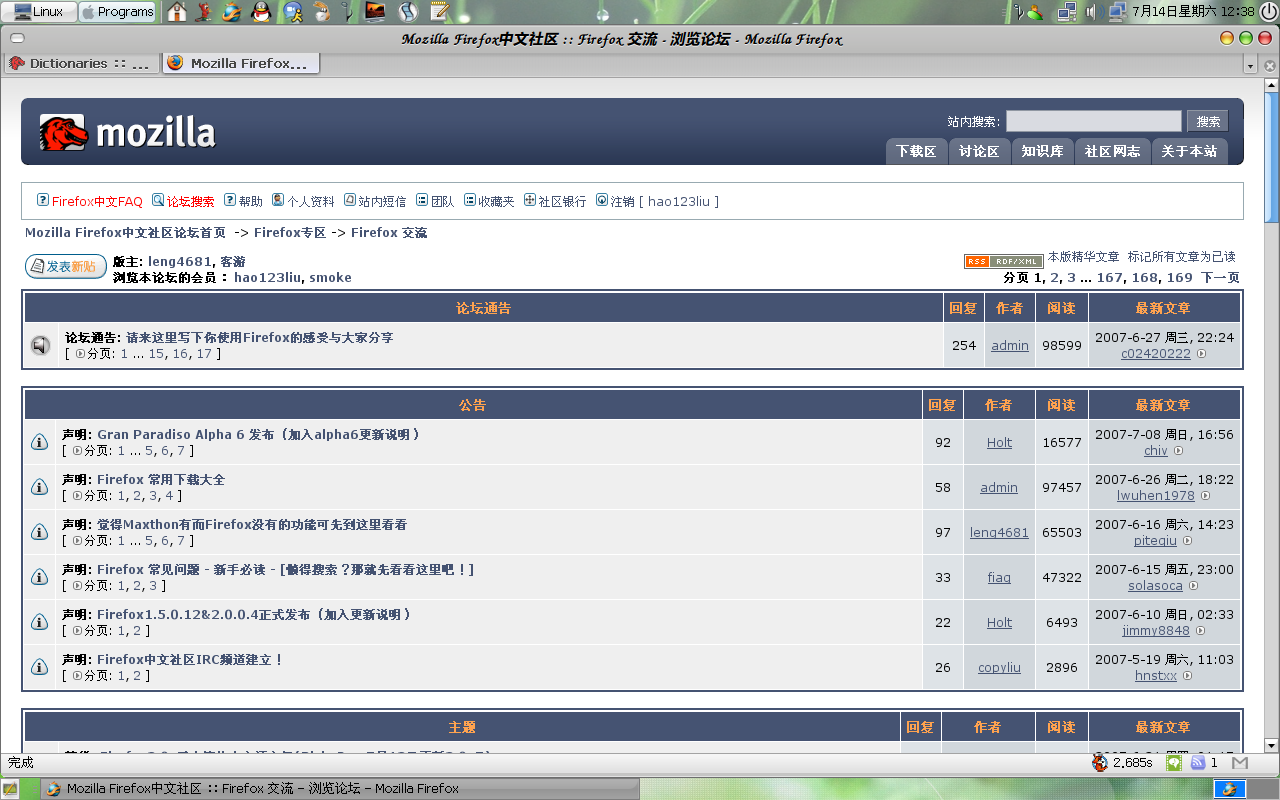Click the Gmail notifier status bar icon

coord(1240,762)
